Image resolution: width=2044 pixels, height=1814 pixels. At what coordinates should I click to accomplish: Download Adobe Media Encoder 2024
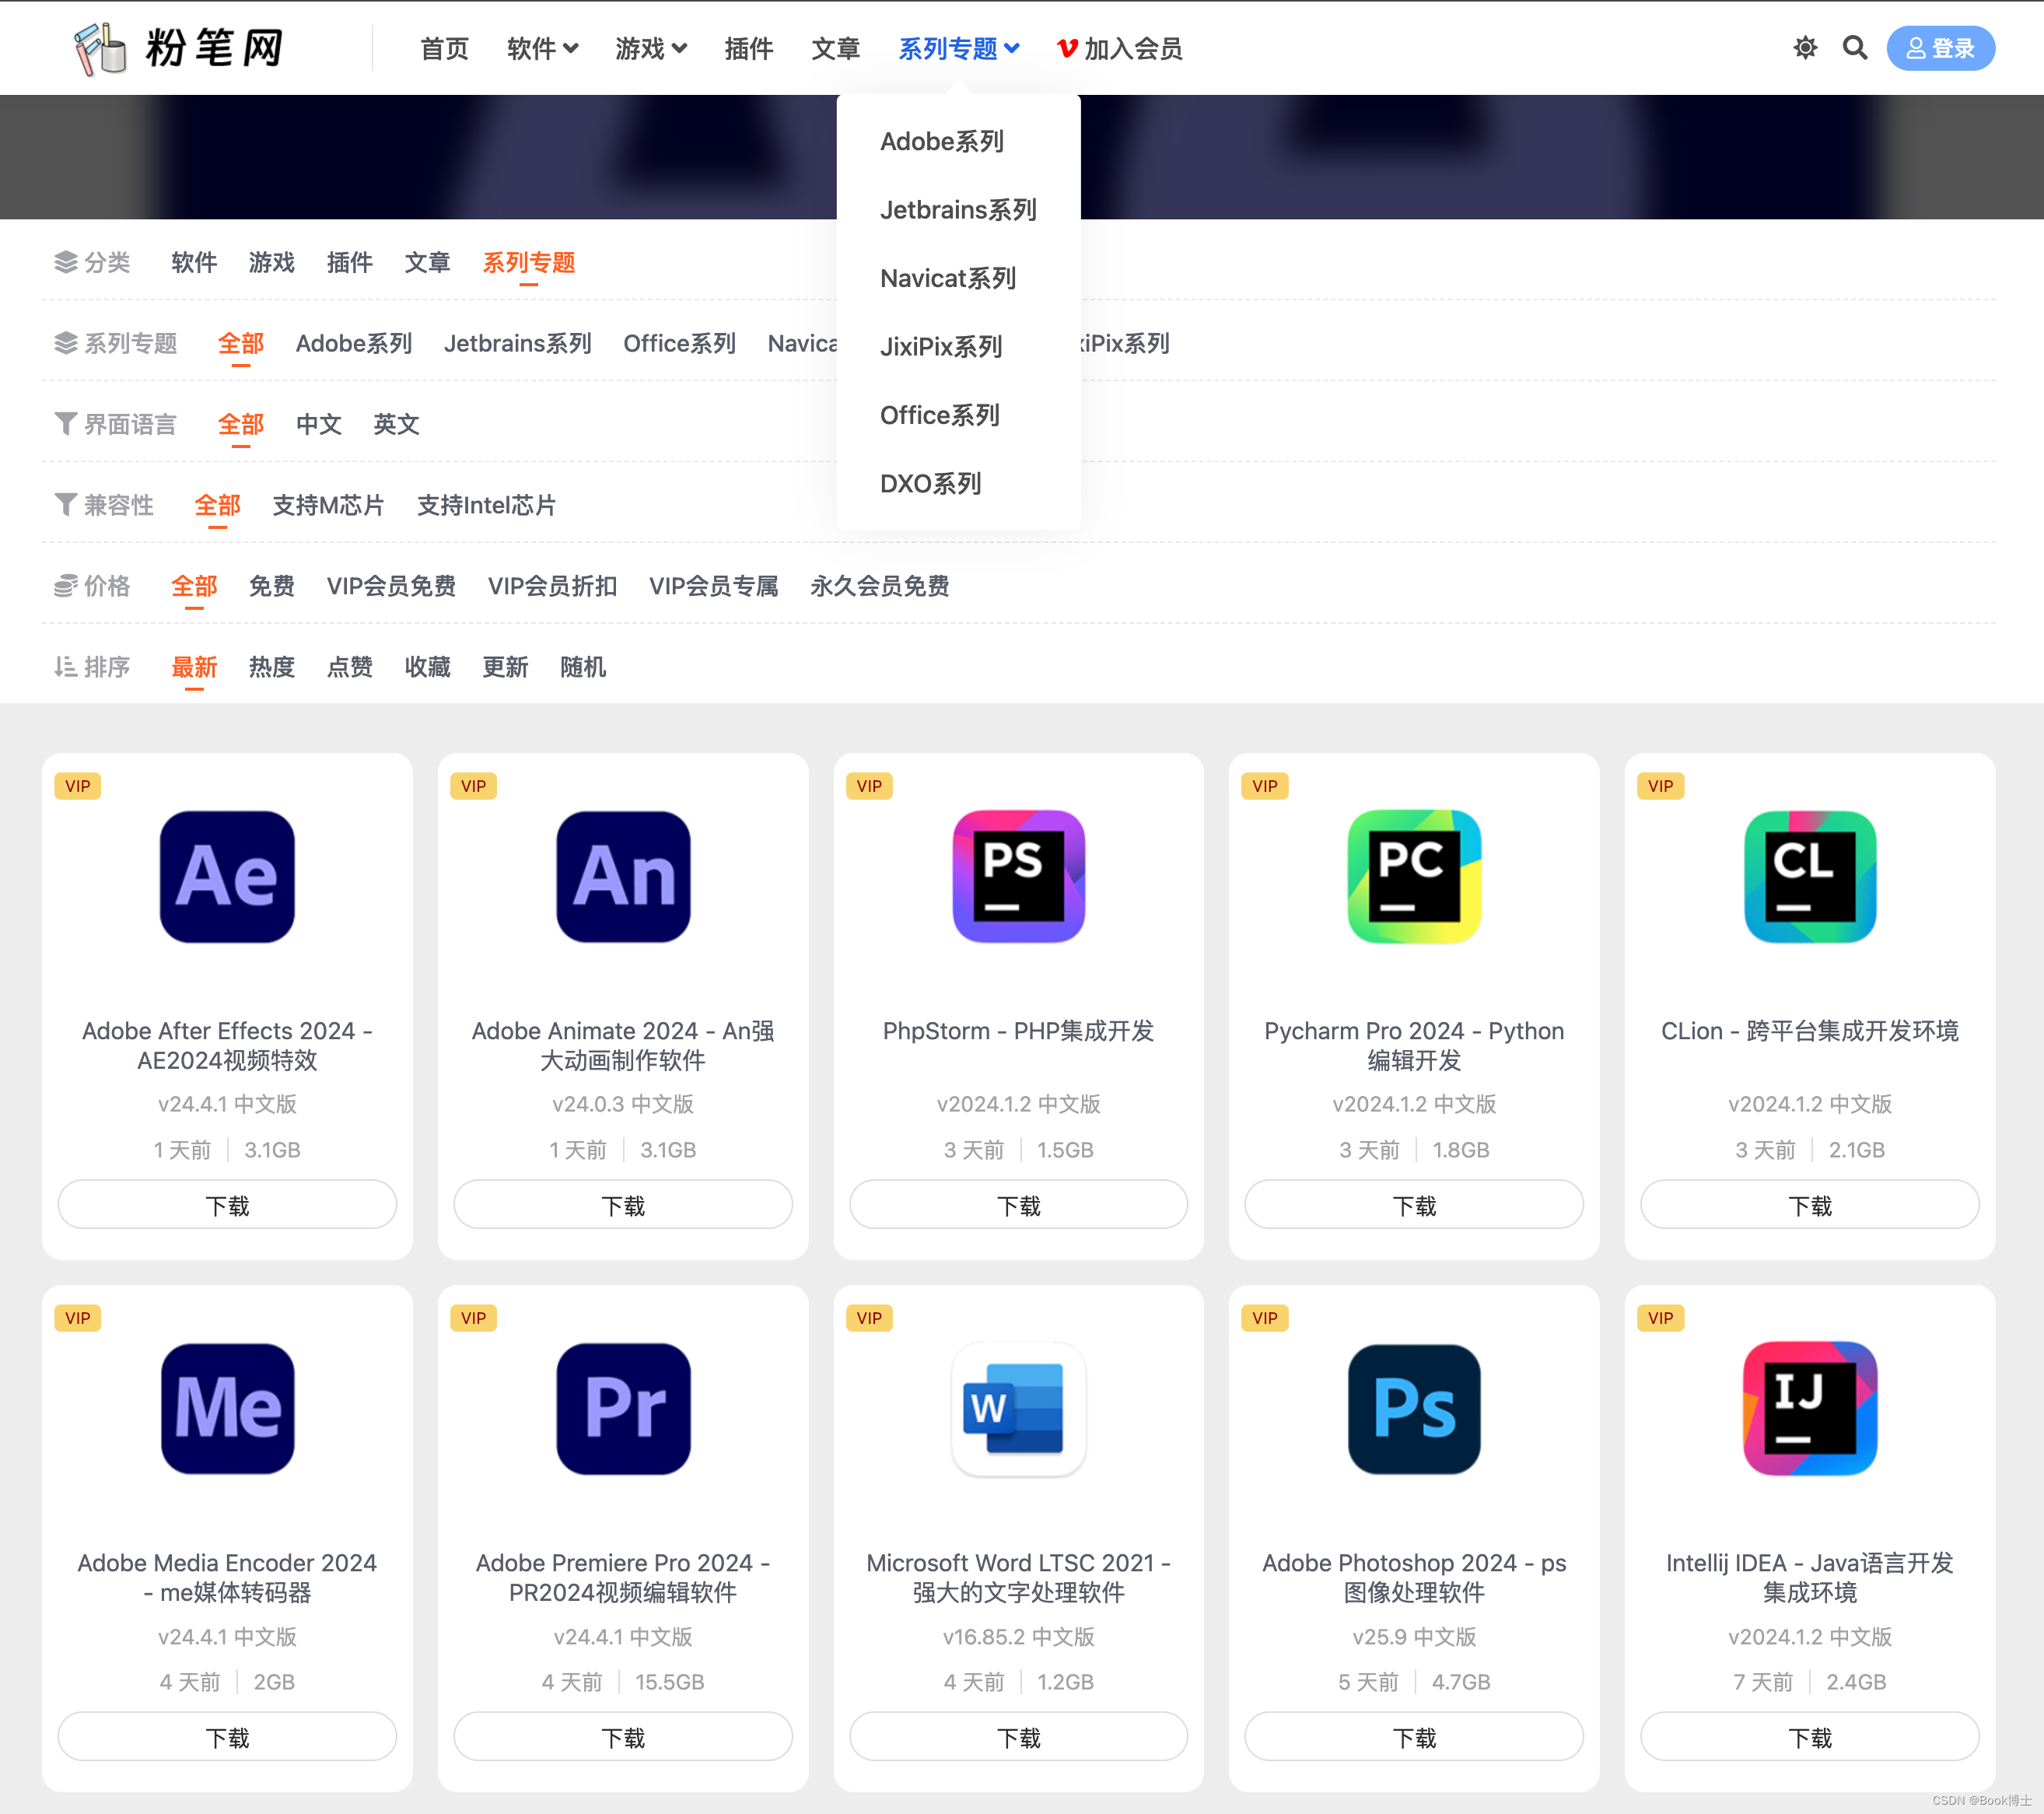click(x=227, y=1737)
